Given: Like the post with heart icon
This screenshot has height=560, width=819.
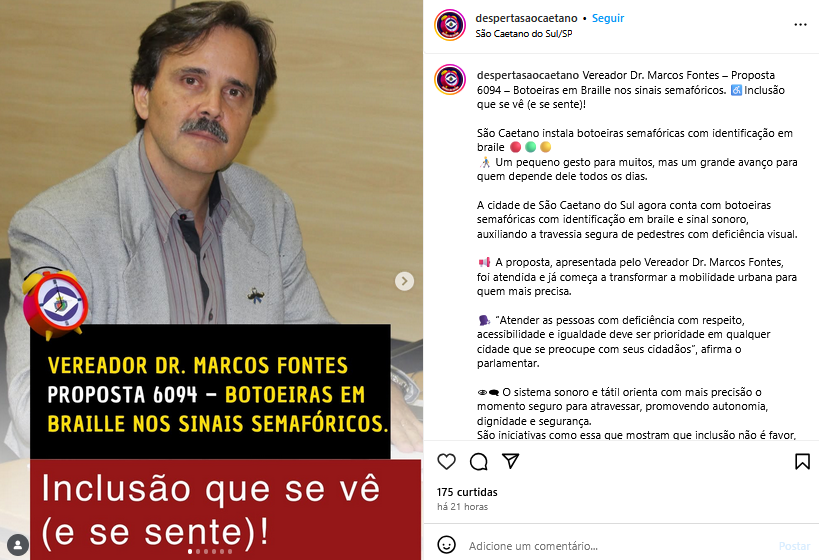Looking at the screenshot, I should click(446, 461).
